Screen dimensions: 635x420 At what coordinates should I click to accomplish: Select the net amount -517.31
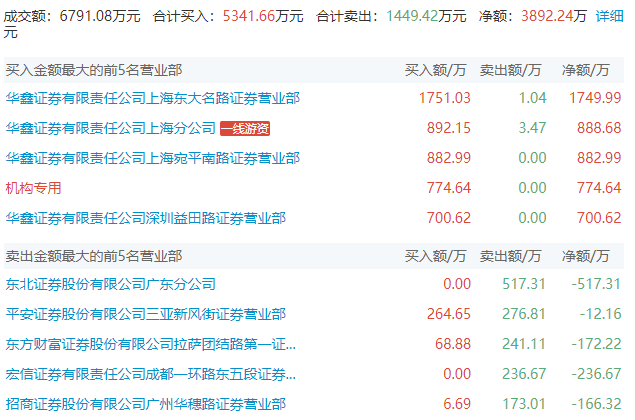(596, 284)
